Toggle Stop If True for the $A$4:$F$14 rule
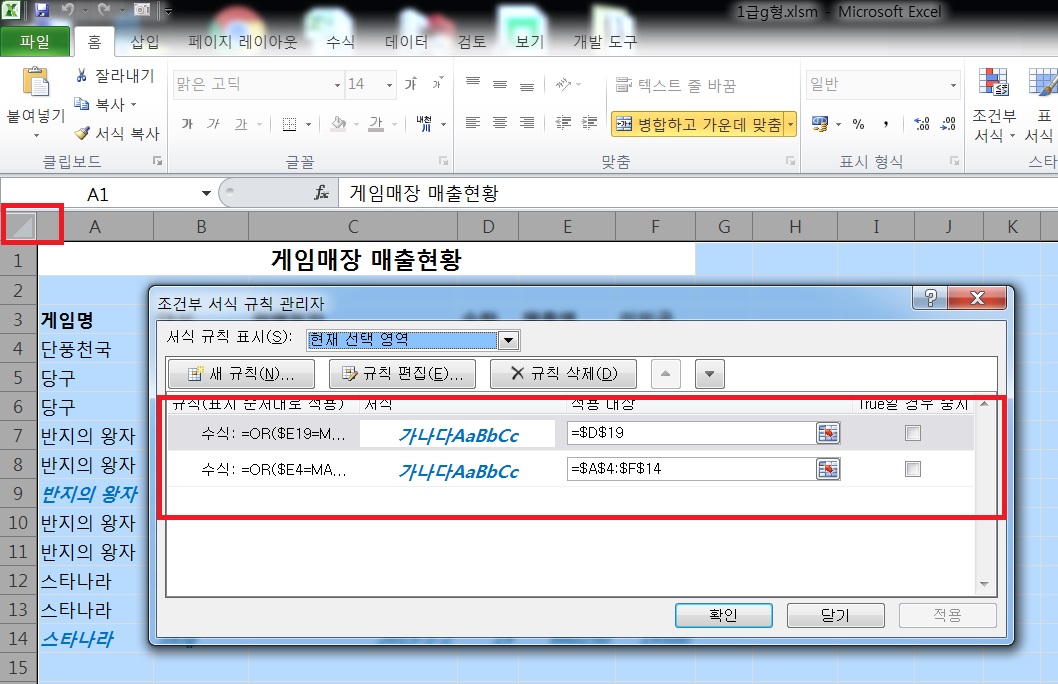The height and width of the screenshot is (684, 1058). [x=912, y=469]
